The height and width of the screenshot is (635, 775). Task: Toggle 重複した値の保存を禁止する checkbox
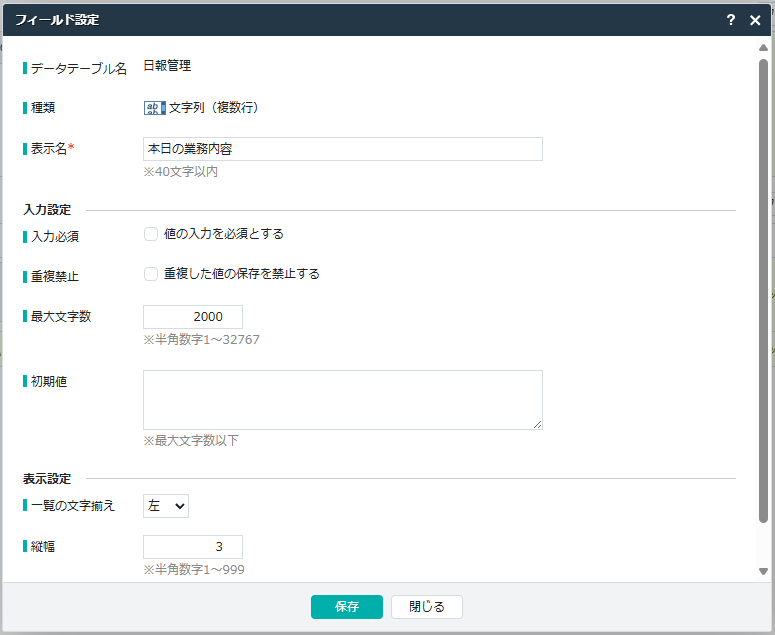point(151,274)
